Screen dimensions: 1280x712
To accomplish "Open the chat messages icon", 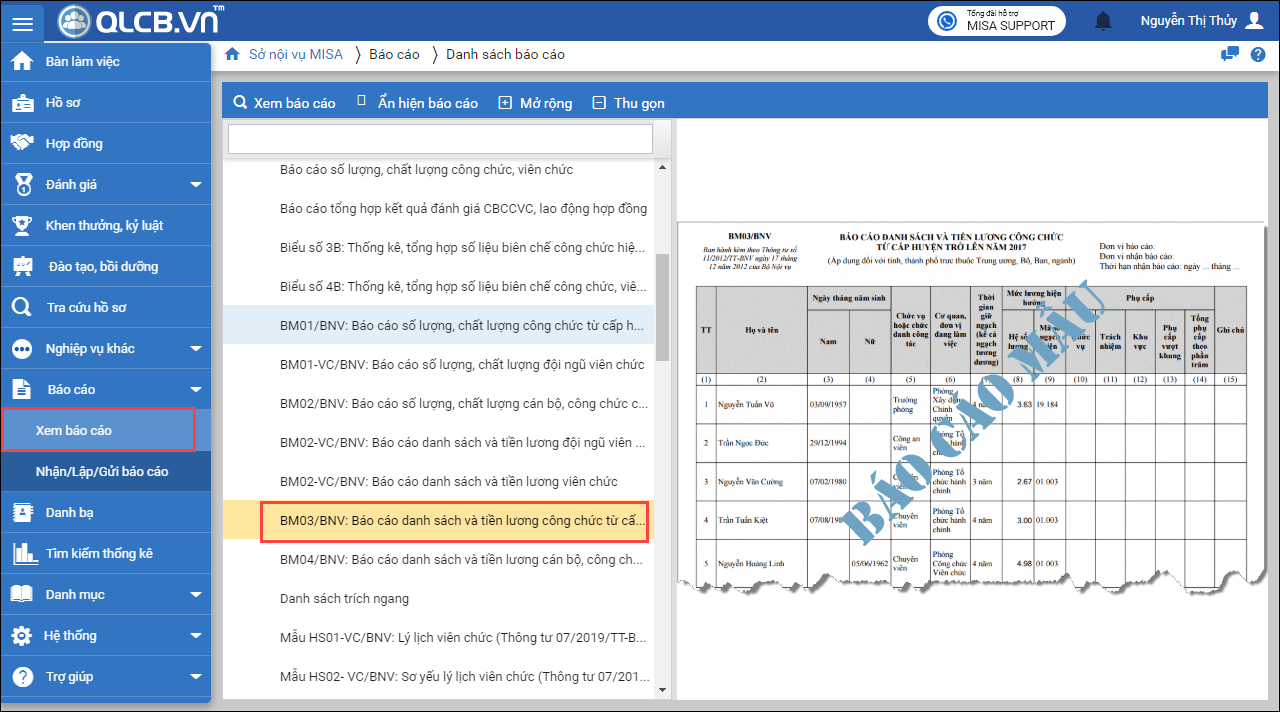I will click(x=1230, y=54).
